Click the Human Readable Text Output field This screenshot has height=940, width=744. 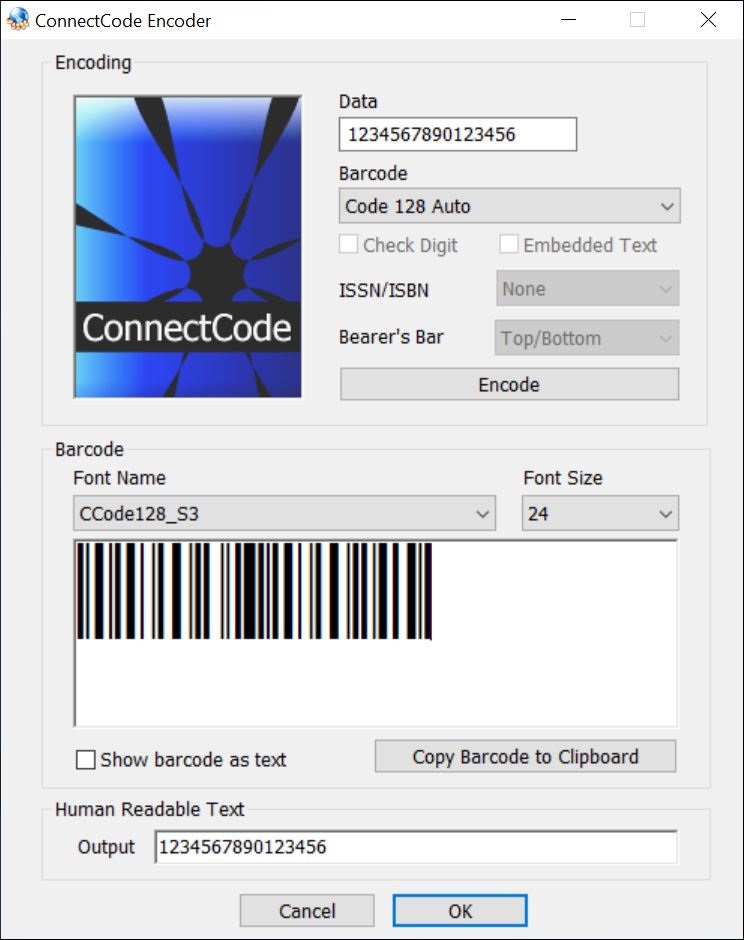point(416,846)
